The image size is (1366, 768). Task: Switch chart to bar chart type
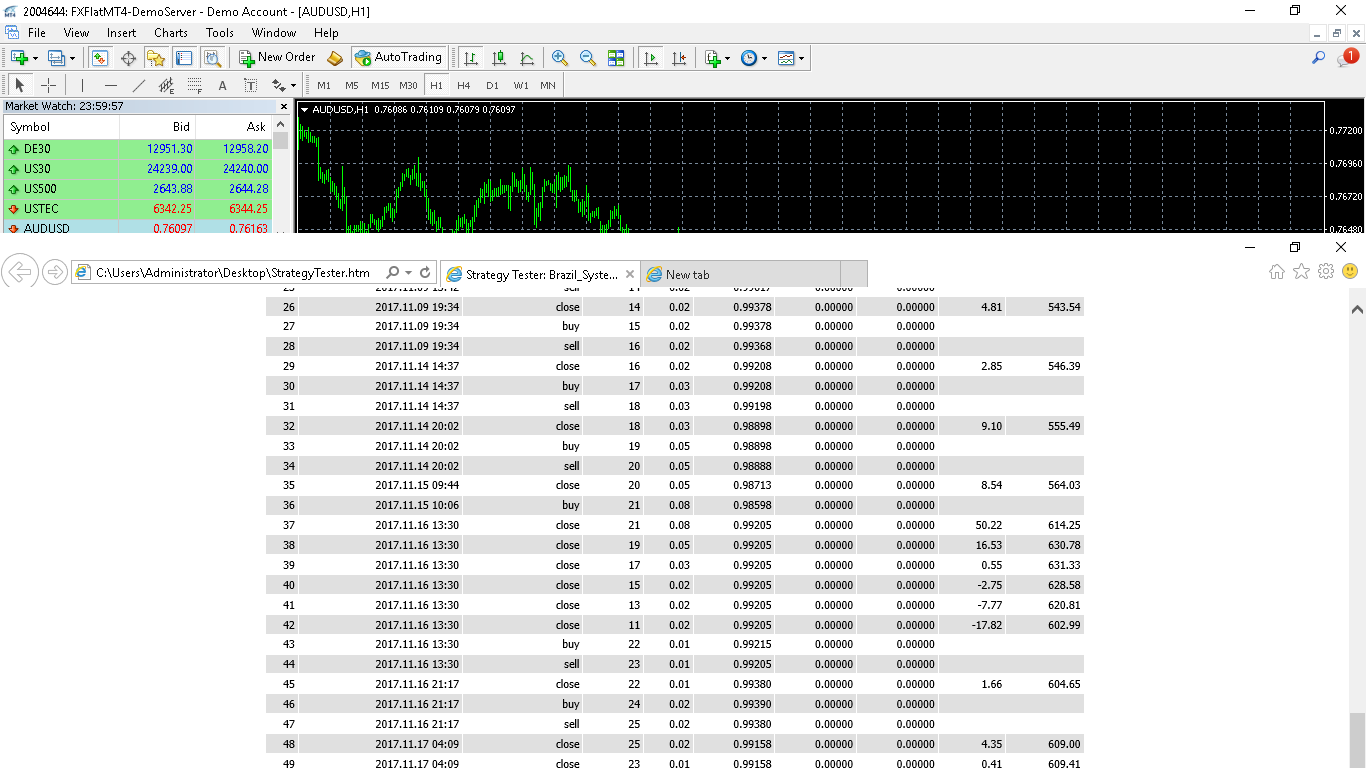click(x=471, y=58)
